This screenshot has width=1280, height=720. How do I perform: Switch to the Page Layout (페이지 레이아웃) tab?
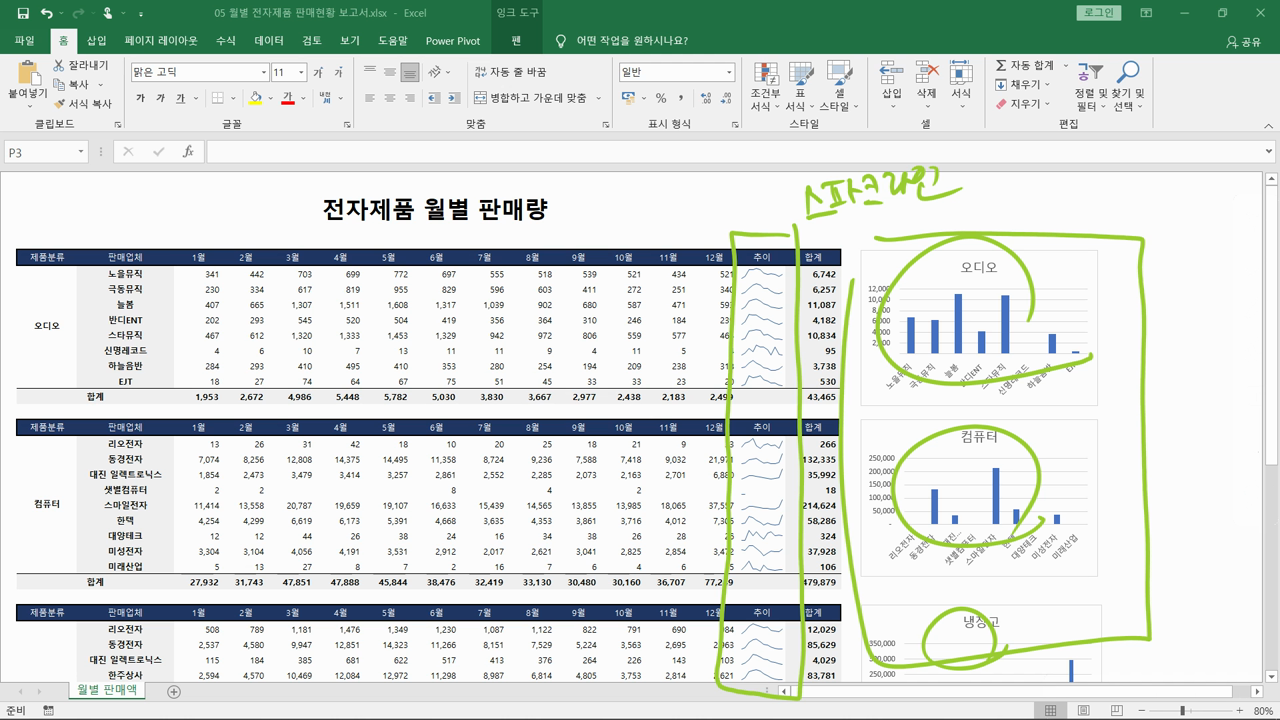pos(161,41)
